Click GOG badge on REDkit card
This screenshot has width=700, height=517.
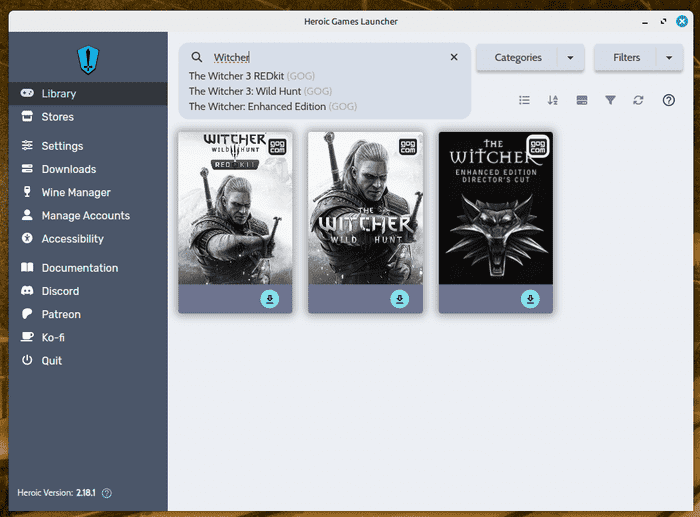(278, 146)
